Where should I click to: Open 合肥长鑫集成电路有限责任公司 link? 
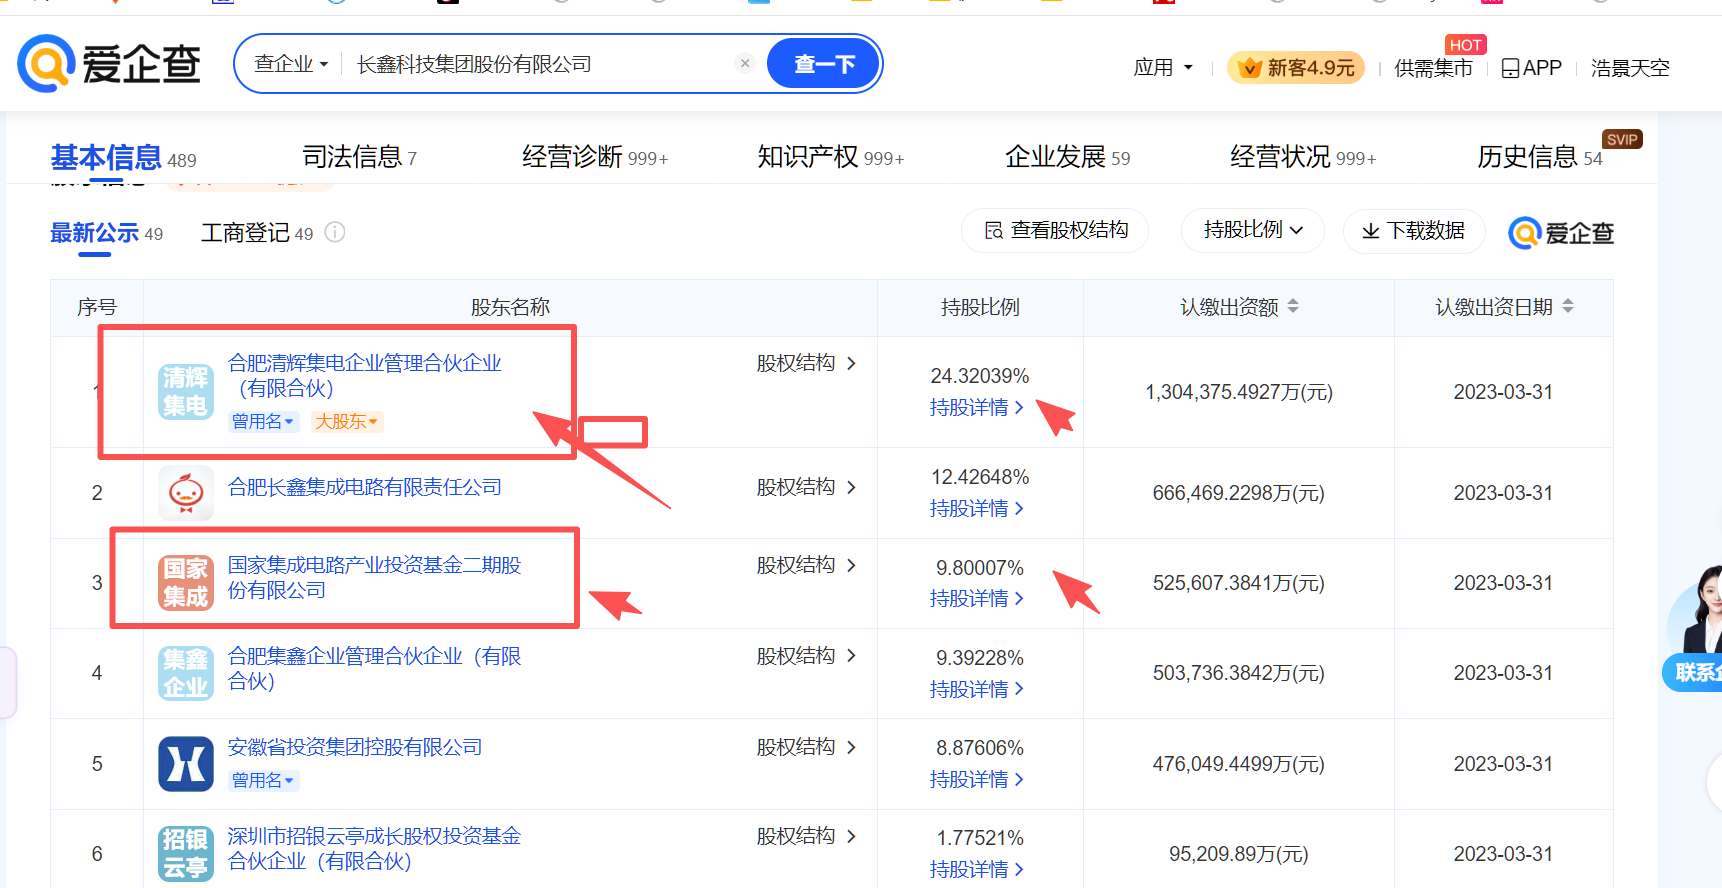(x=365, y=487)
